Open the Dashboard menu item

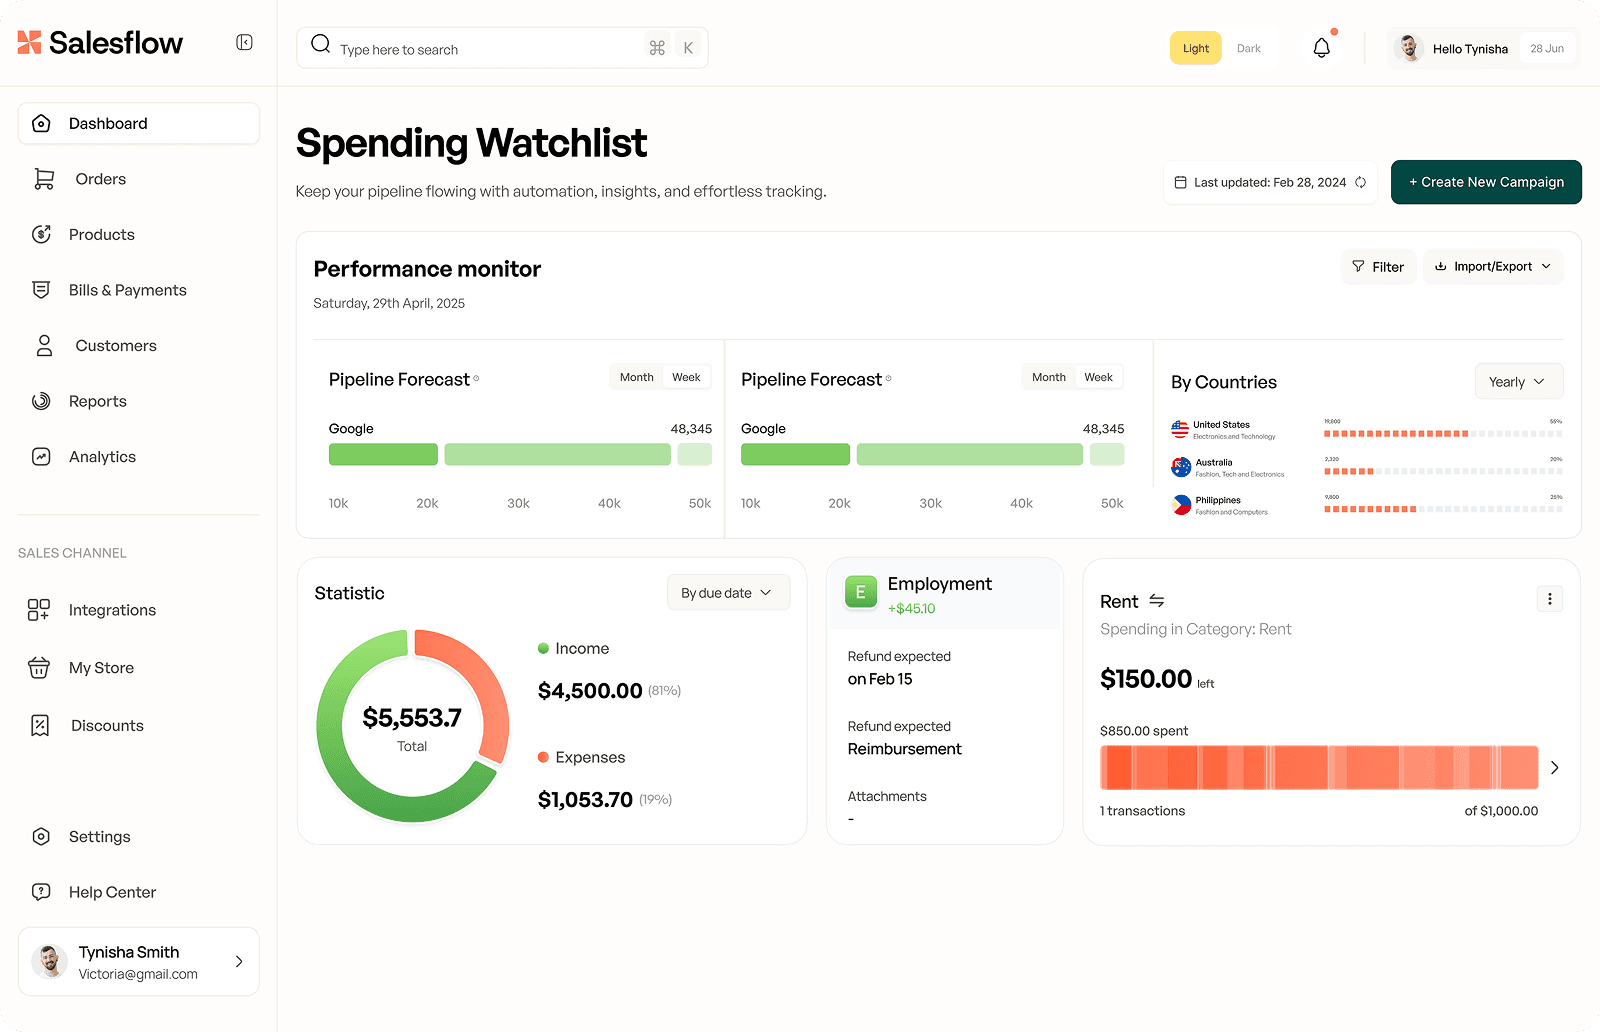pos(139,124)
